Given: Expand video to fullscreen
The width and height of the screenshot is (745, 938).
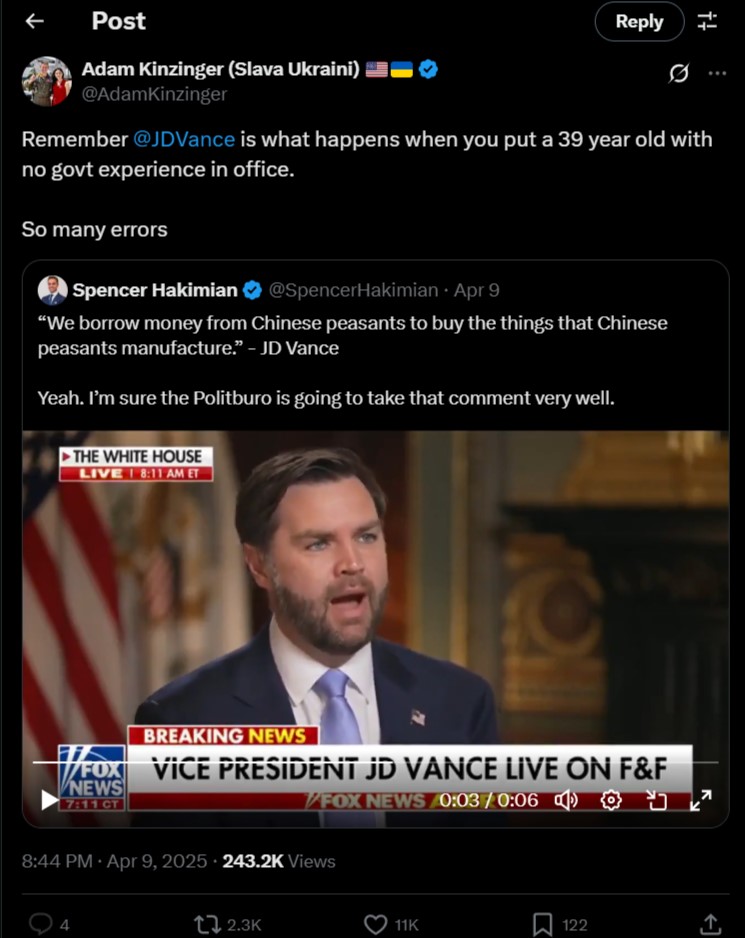Looking at the screenshot, I should tap(701, 799).
